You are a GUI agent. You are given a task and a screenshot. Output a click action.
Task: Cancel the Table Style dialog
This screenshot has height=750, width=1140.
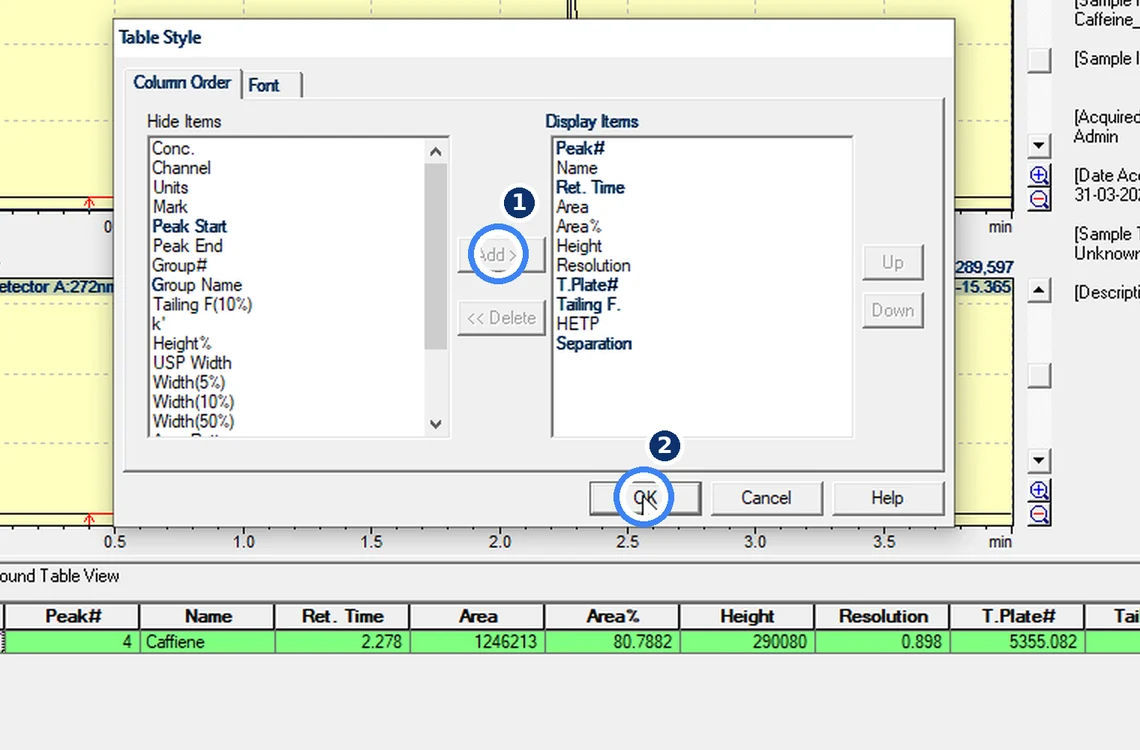click(x=766, y=498)
